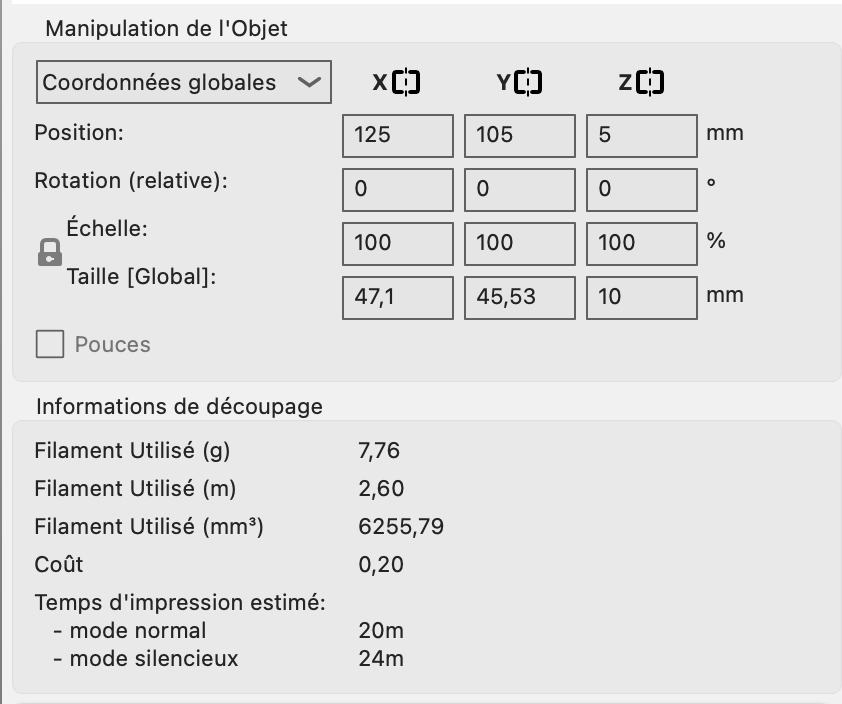Screen dimensions: 842x704
Task: Focus the Échelle Y percentage field
Action: click(520, 243)
